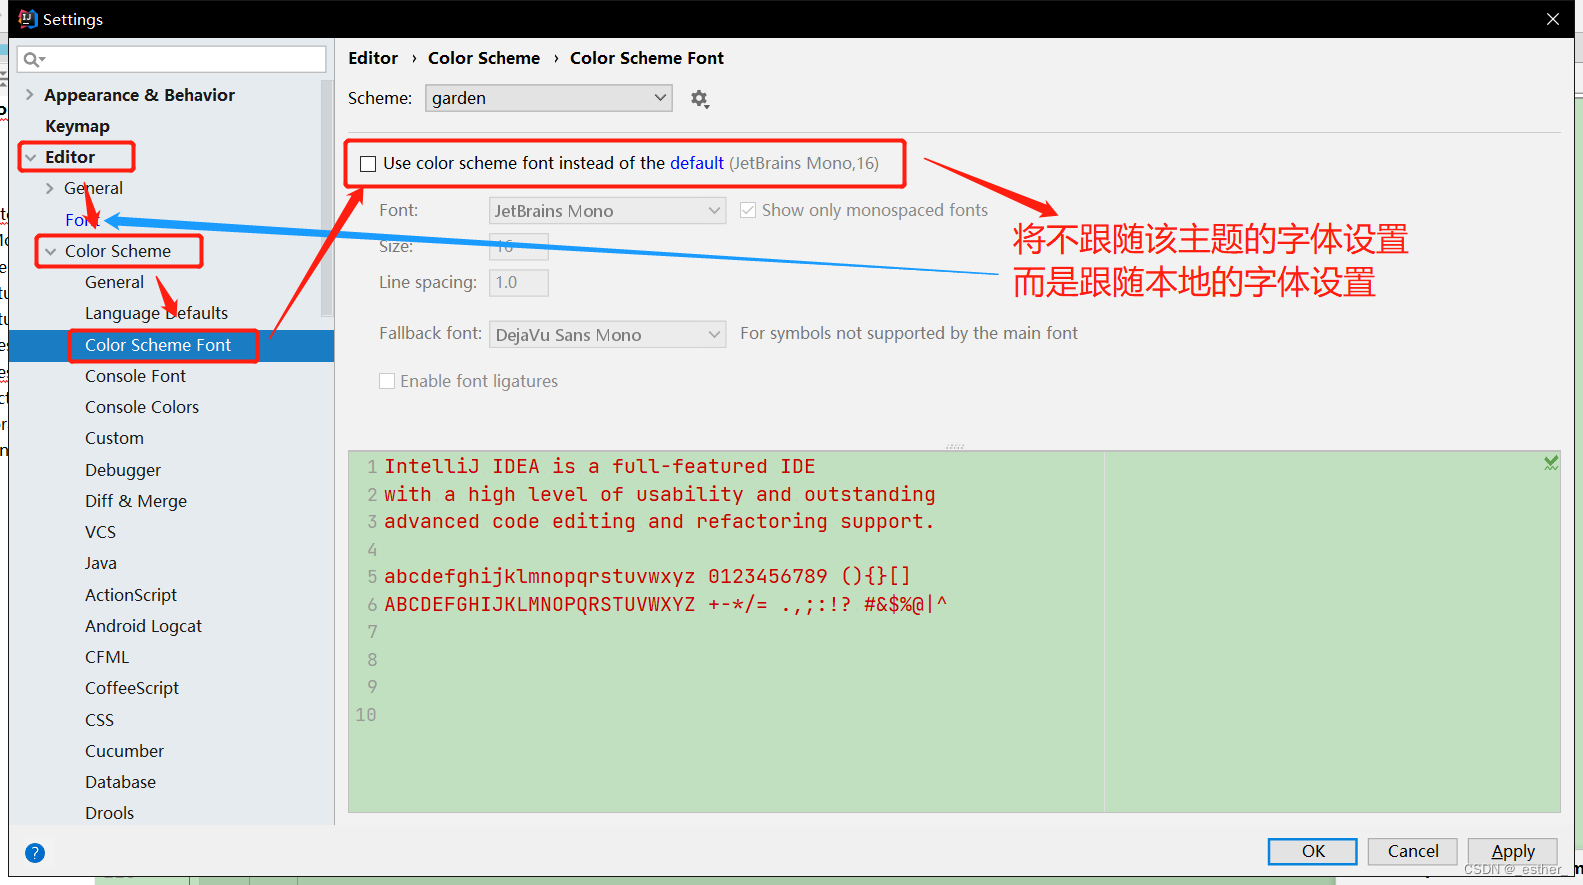The height and width of the screenshot is (885, 1583).
Task: Select Keymap in settings tree
Action: (x=77, y=126)
